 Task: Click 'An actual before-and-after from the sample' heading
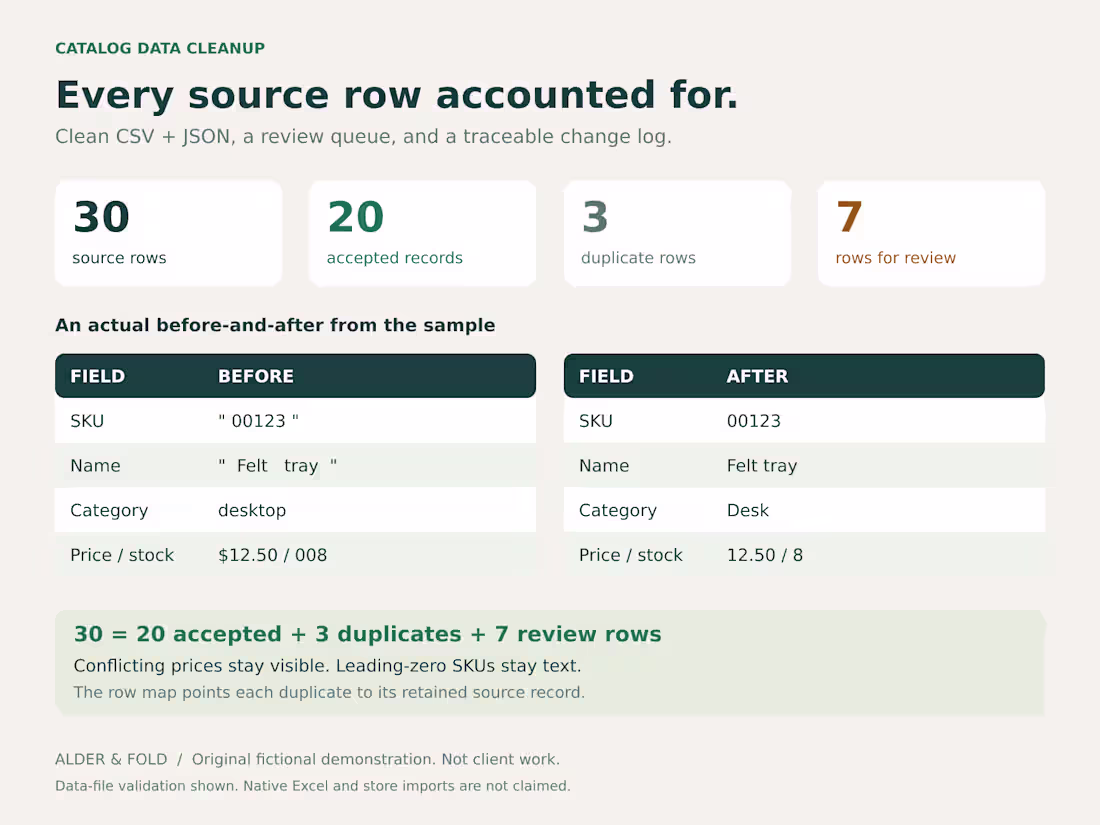(x=275, y=325)
